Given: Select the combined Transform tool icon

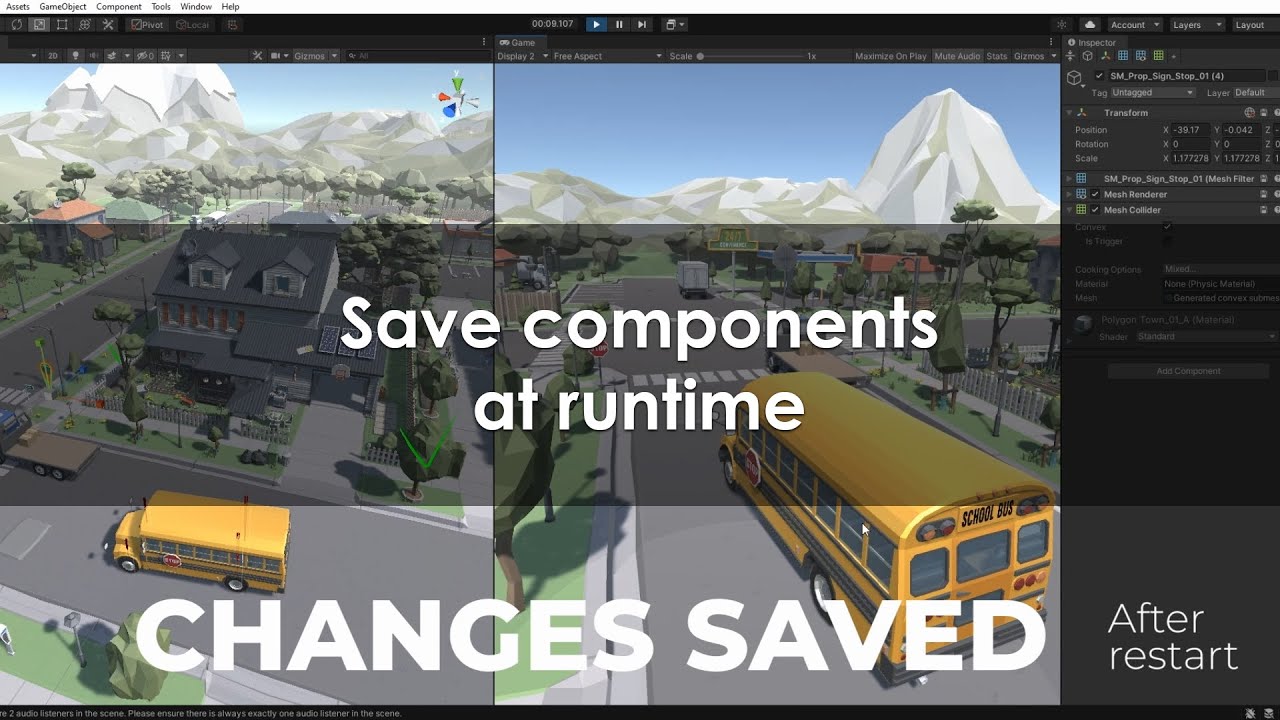Looking at the screenshot, I should [84, 25].
